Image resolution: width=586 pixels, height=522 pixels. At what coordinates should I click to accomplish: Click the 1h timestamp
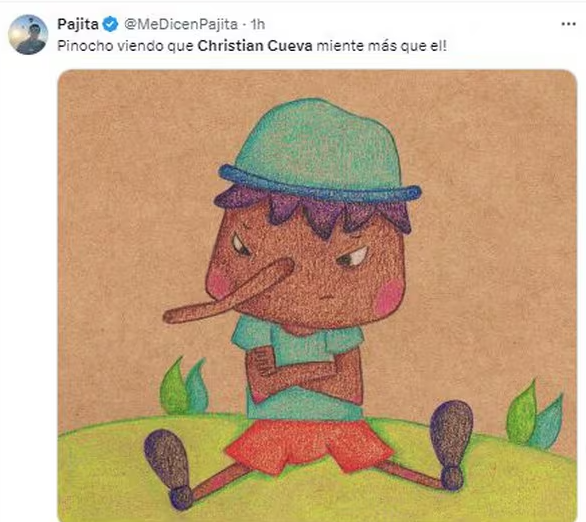point(258,25)
